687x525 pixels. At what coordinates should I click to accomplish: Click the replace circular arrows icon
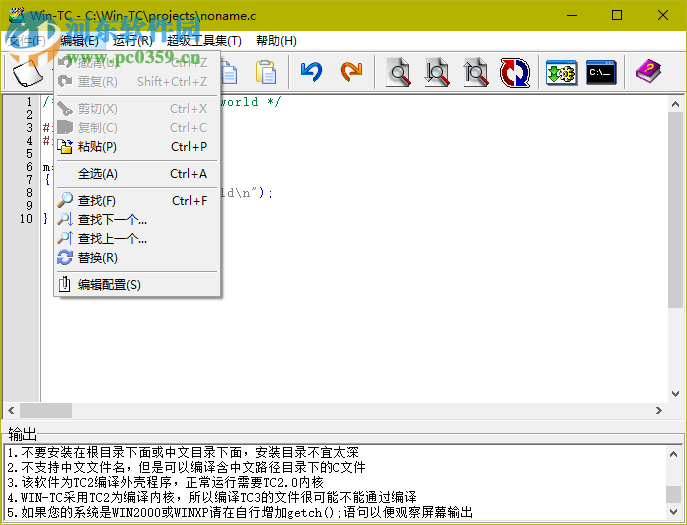(515, 72)
